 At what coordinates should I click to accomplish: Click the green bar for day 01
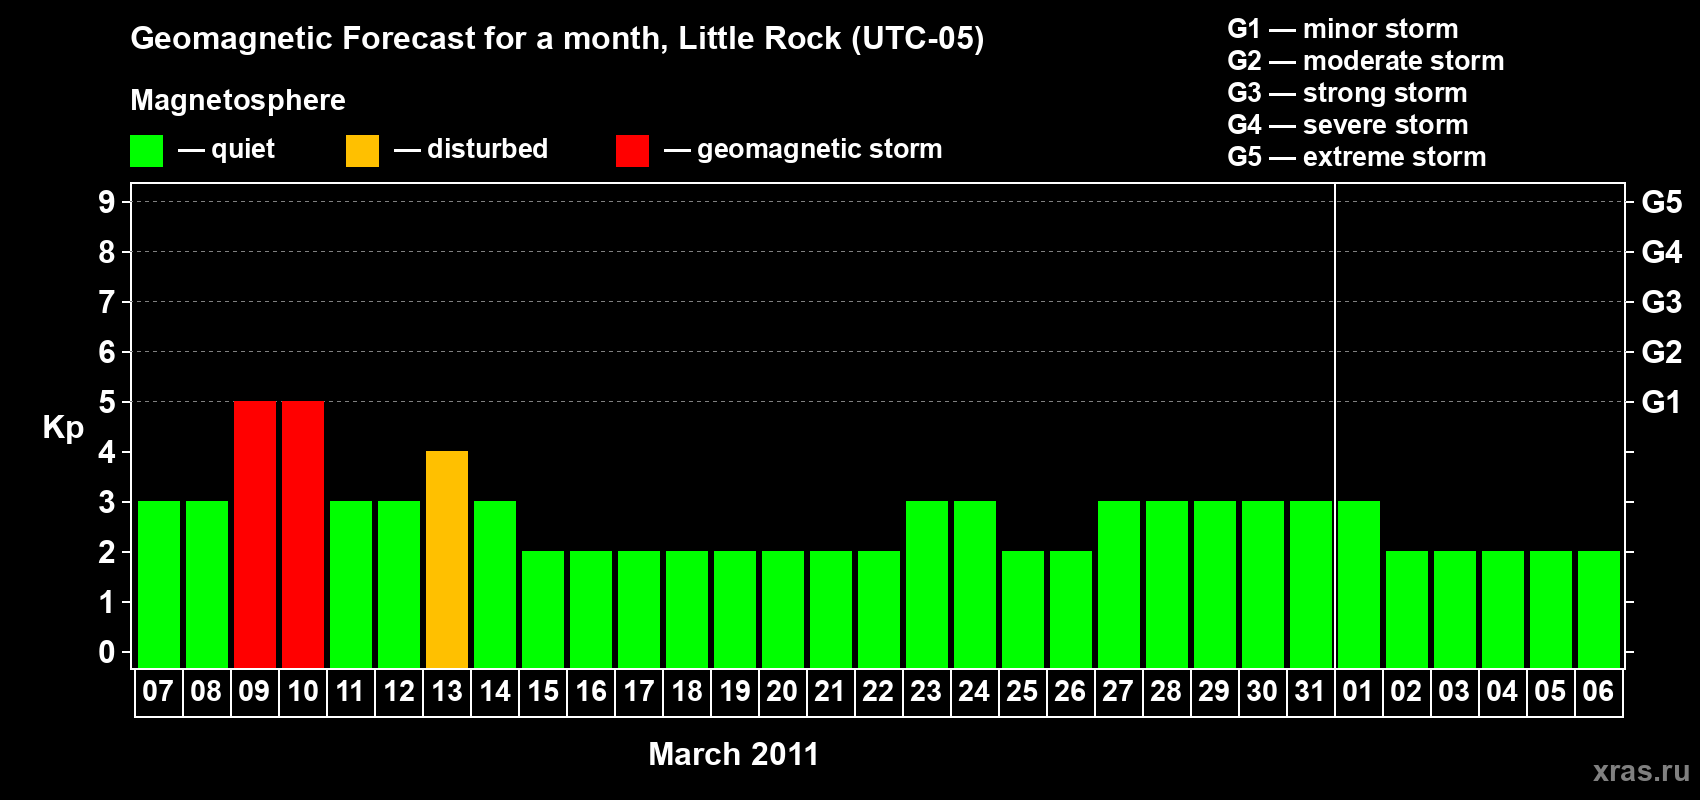(x=1359, y=585)
